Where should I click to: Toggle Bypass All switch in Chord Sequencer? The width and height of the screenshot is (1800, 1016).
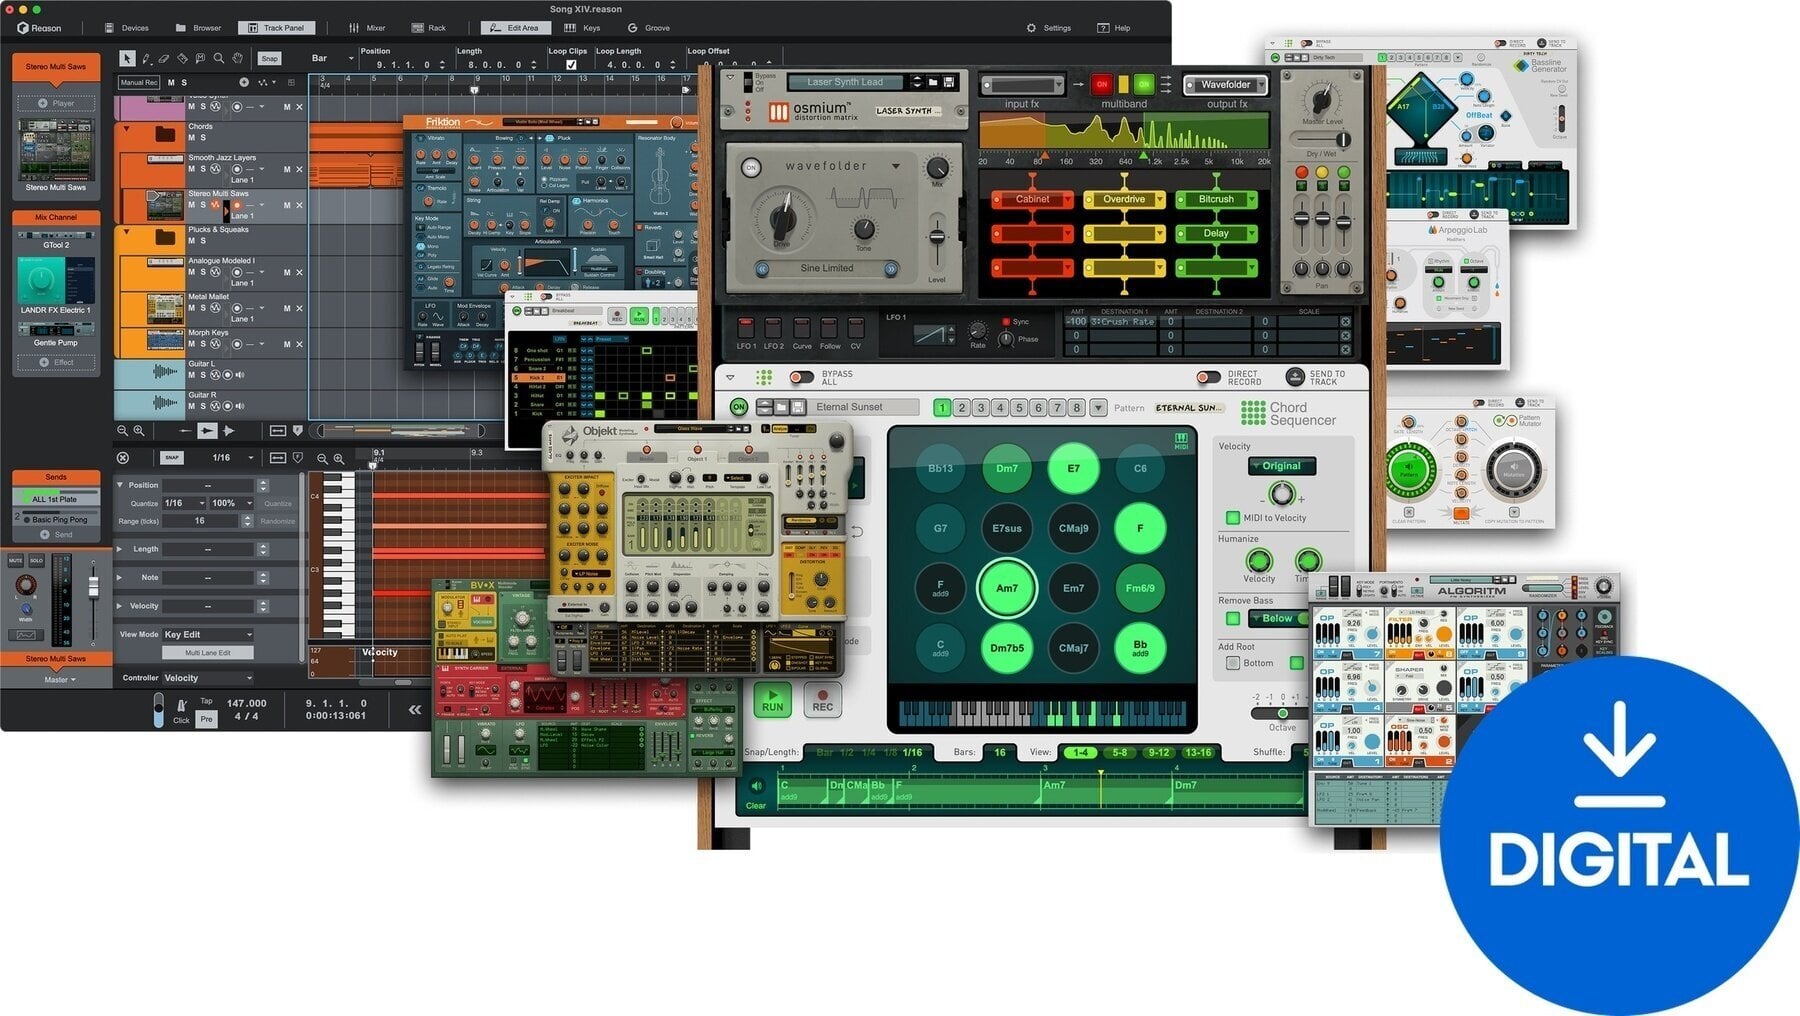801,377
